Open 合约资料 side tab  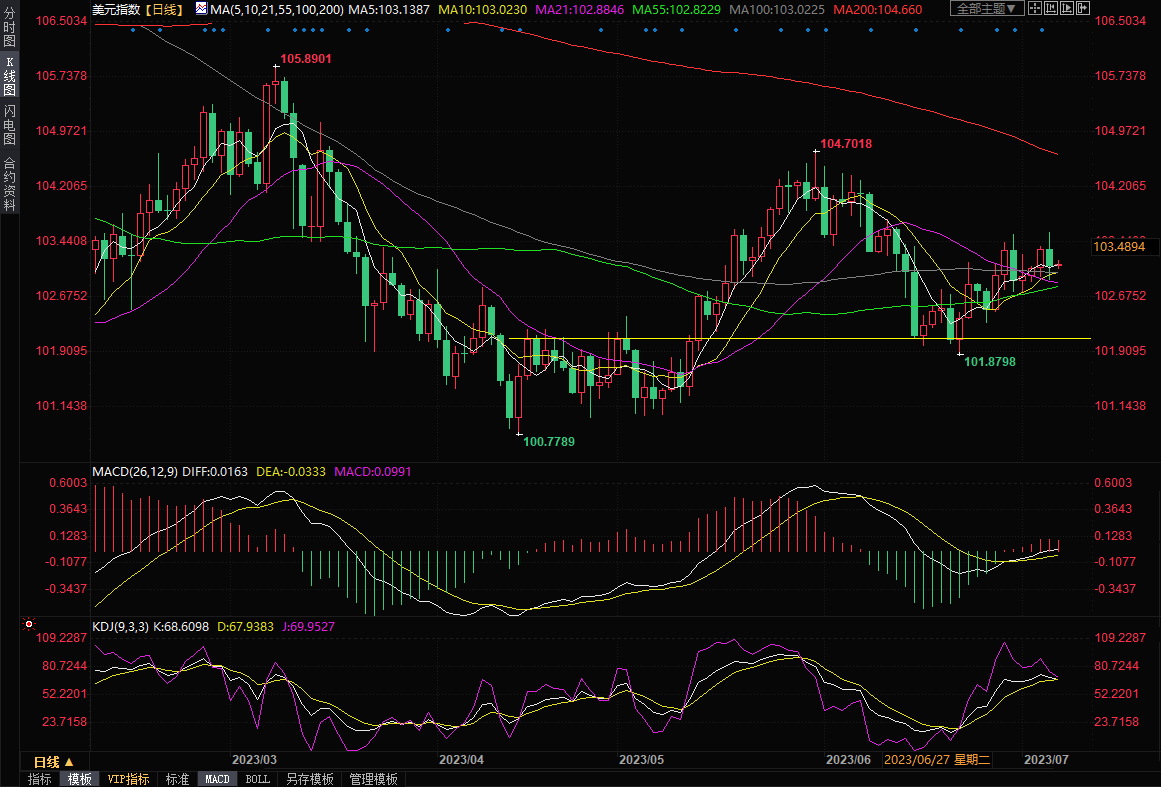click(x=9, y=183)
